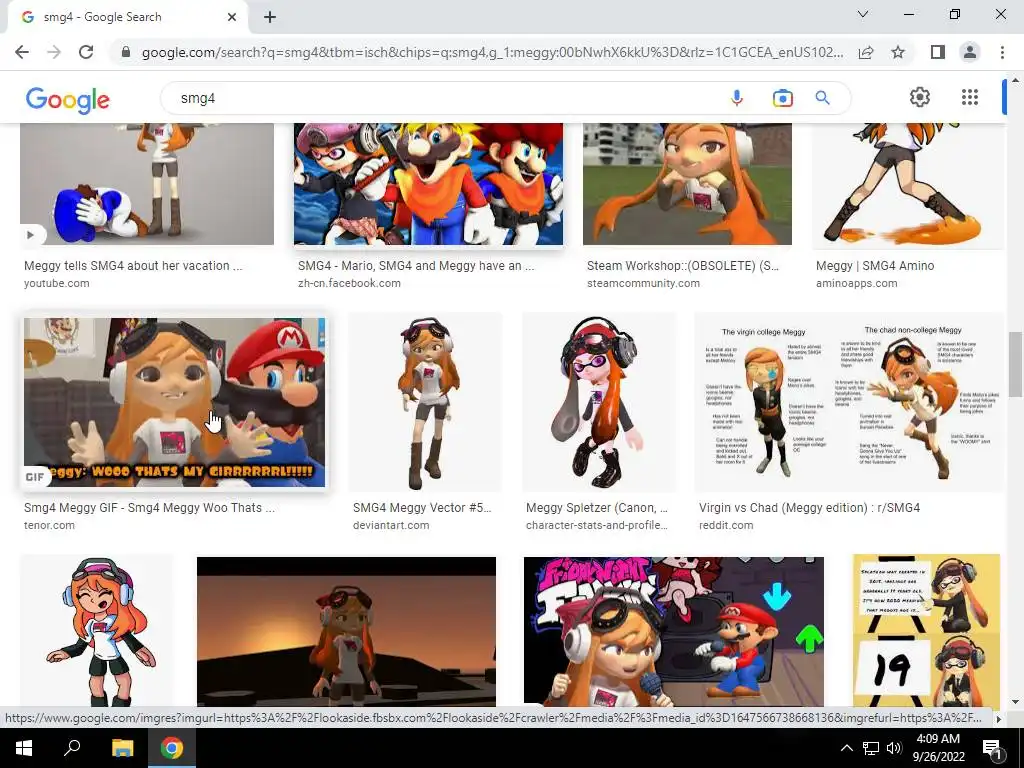Viewport: 1024px width, 768px height.
Task: Click the steamcommunity.com source link
Action: [x=643, y=283]
